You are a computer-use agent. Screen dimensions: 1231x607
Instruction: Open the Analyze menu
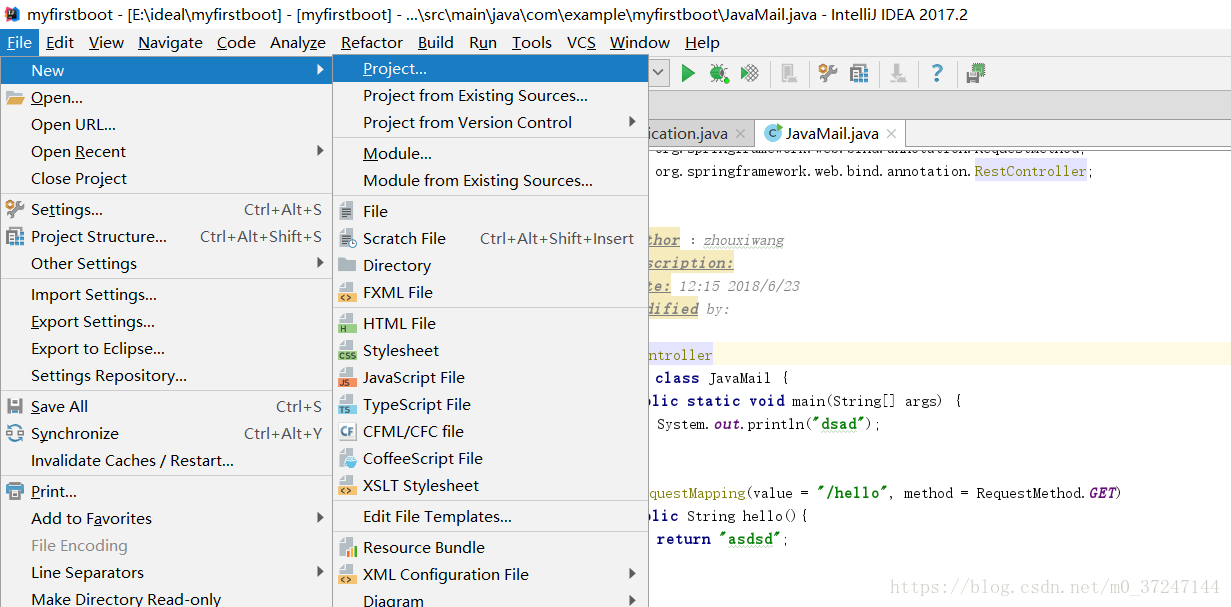(x=298, y=42)
